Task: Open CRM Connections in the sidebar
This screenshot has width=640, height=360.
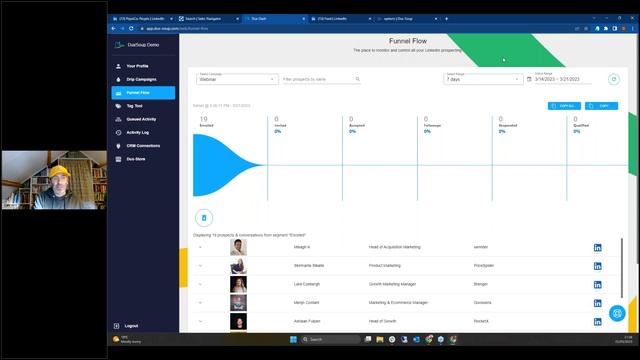Action: point(143,146)
